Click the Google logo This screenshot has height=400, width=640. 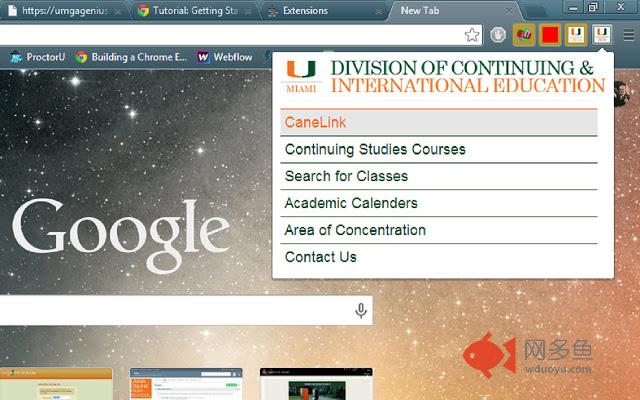121,236
